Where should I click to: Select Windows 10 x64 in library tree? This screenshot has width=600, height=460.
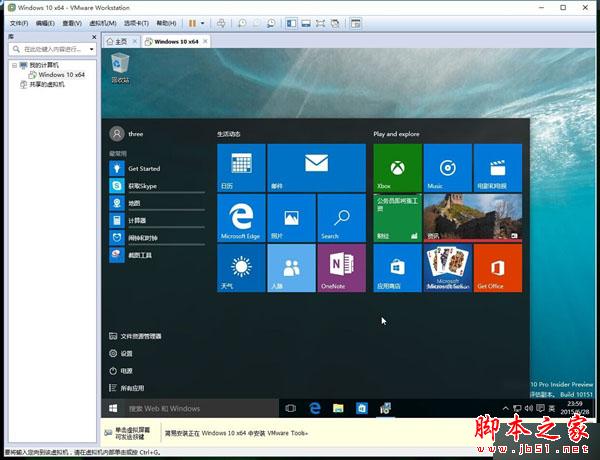tap(62, 75)
